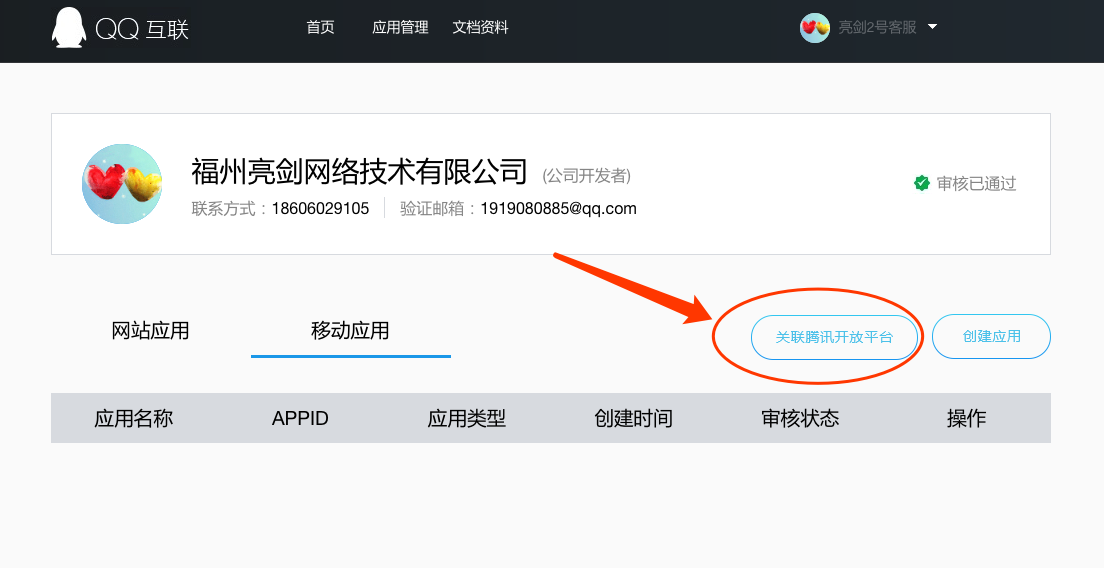This screenshot has width=1104, height=568.
Task: Click the 应用类型 column header
Action: point(467,418)
